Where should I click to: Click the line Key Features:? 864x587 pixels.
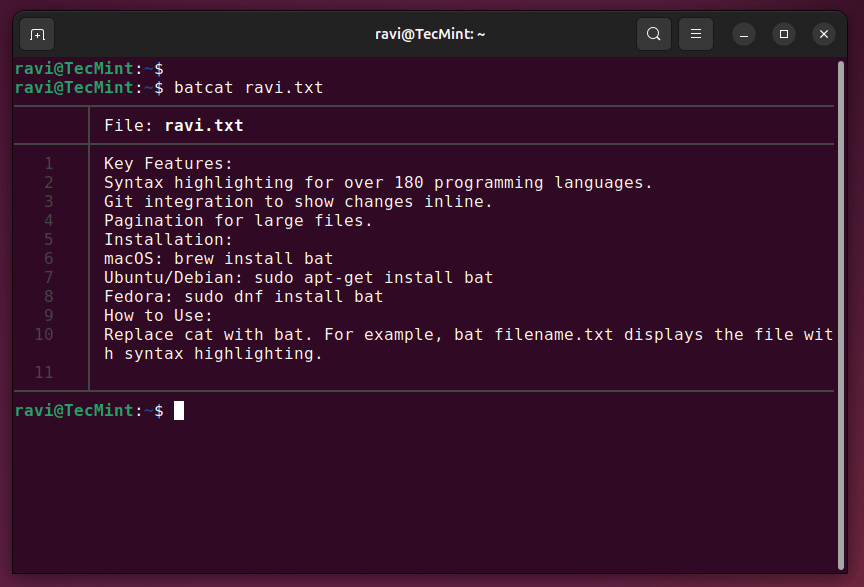click(x=169, y=164)
